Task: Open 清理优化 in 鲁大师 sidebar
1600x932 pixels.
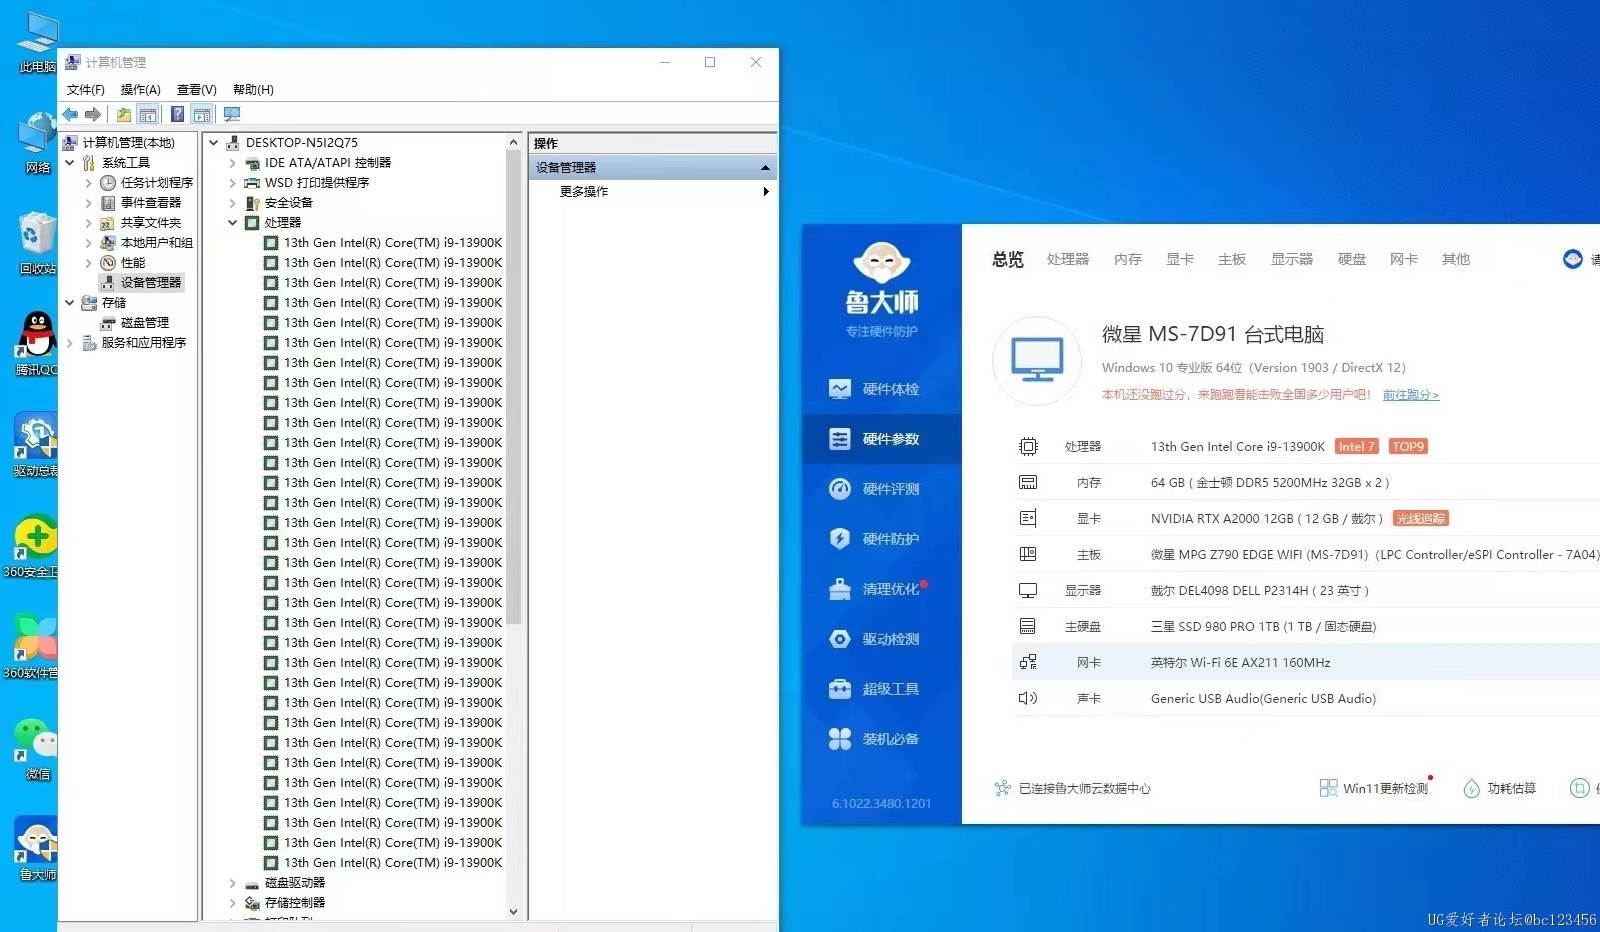Action: [x=881, y=589]
